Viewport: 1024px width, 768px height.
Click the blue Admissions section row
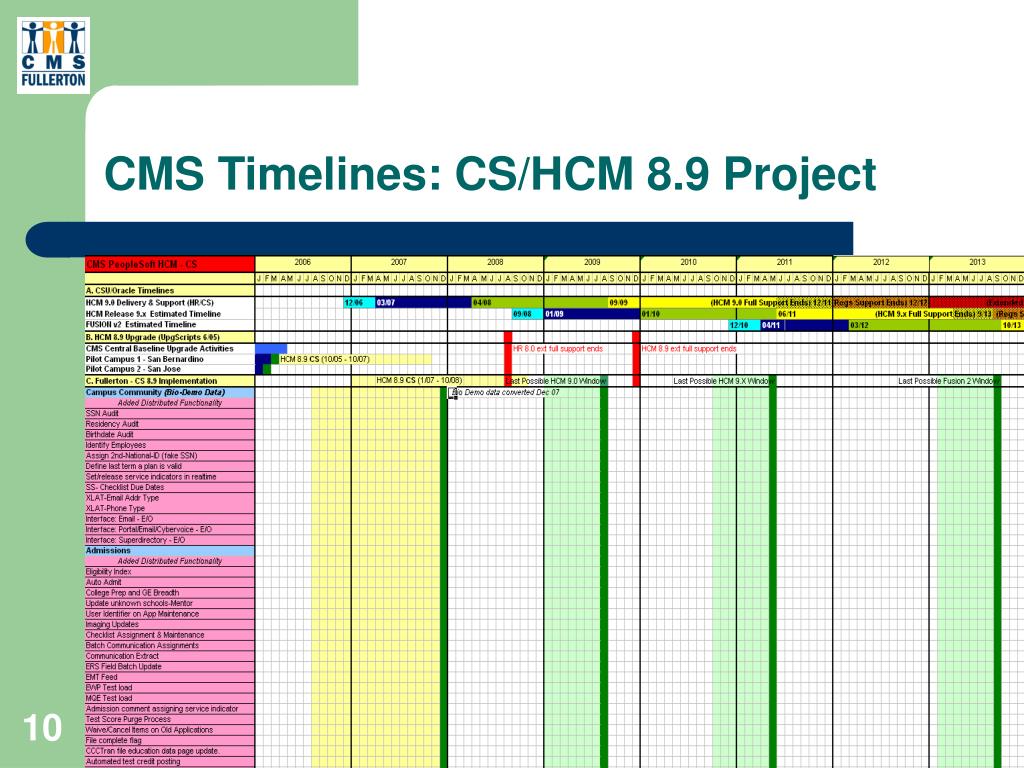[x=170, y=551]
